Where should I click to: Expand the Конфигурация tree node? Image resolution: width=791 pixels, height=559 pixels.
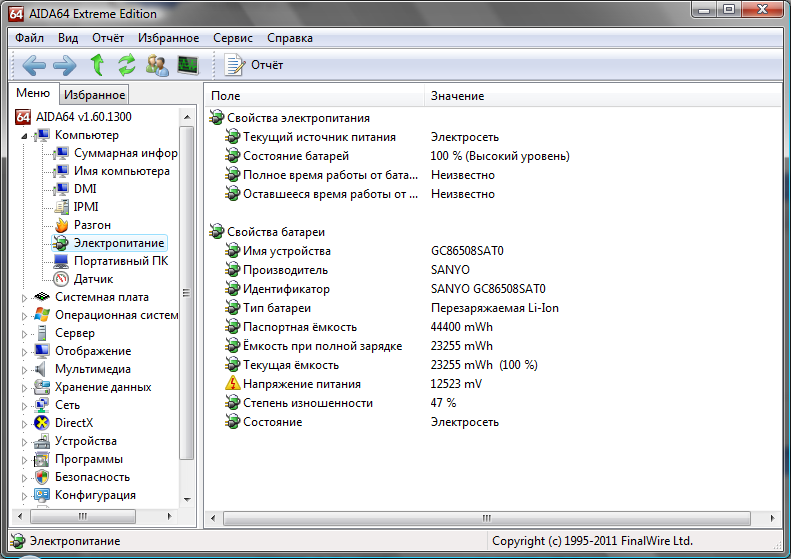click(24, 495)
